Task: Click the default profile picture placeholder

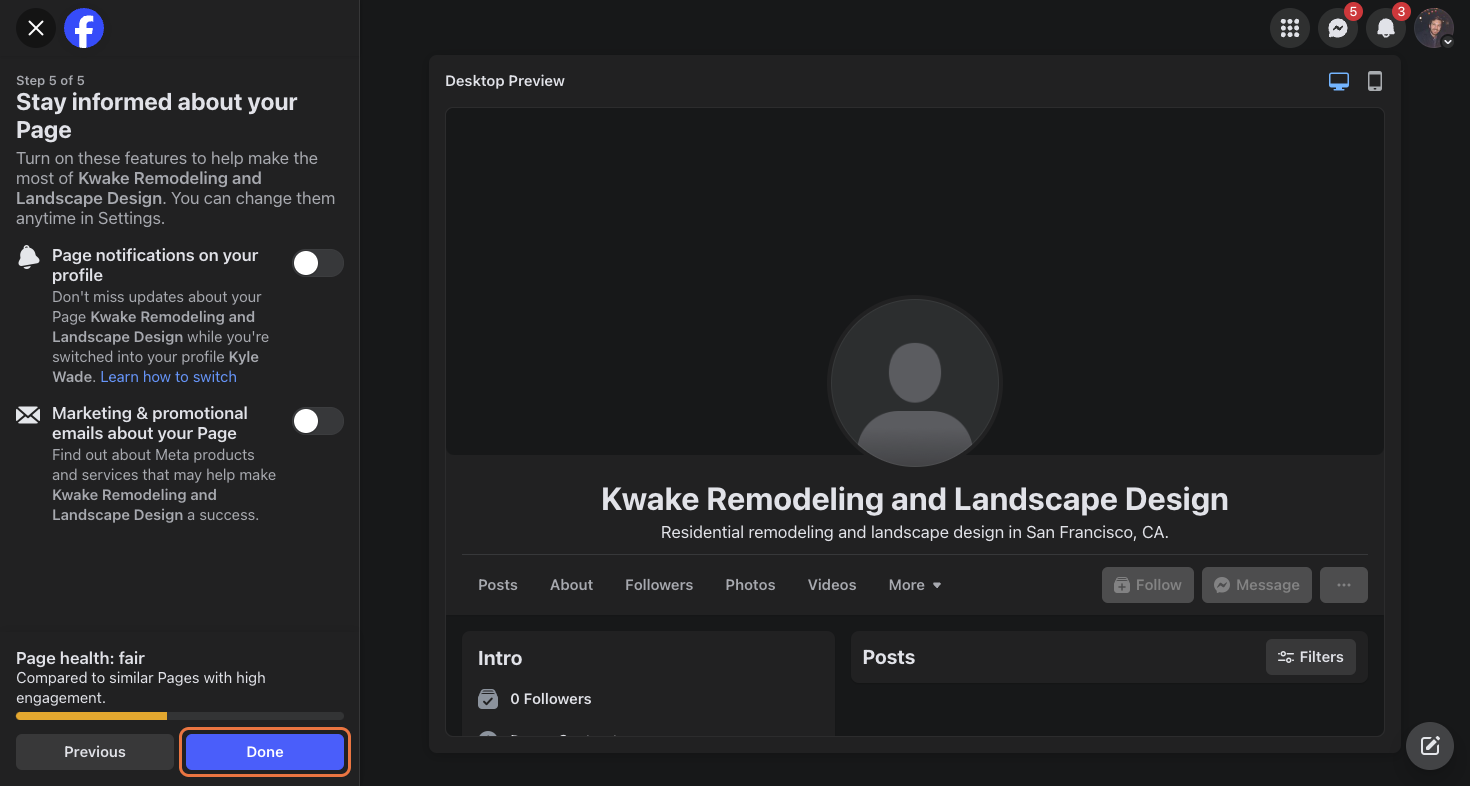Action: tap(915, 383)
